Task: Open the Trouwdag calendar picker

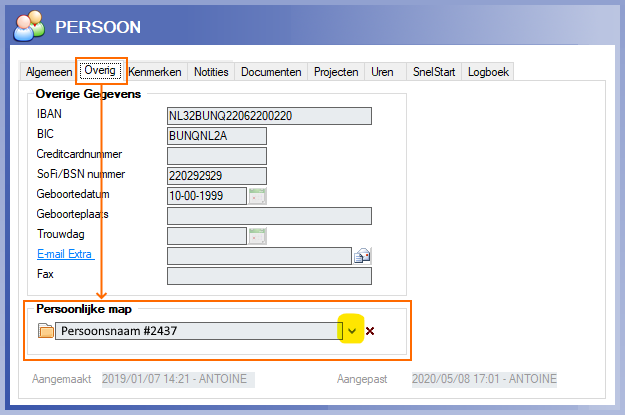Action: pyautogui.click(x=257, y=236)
